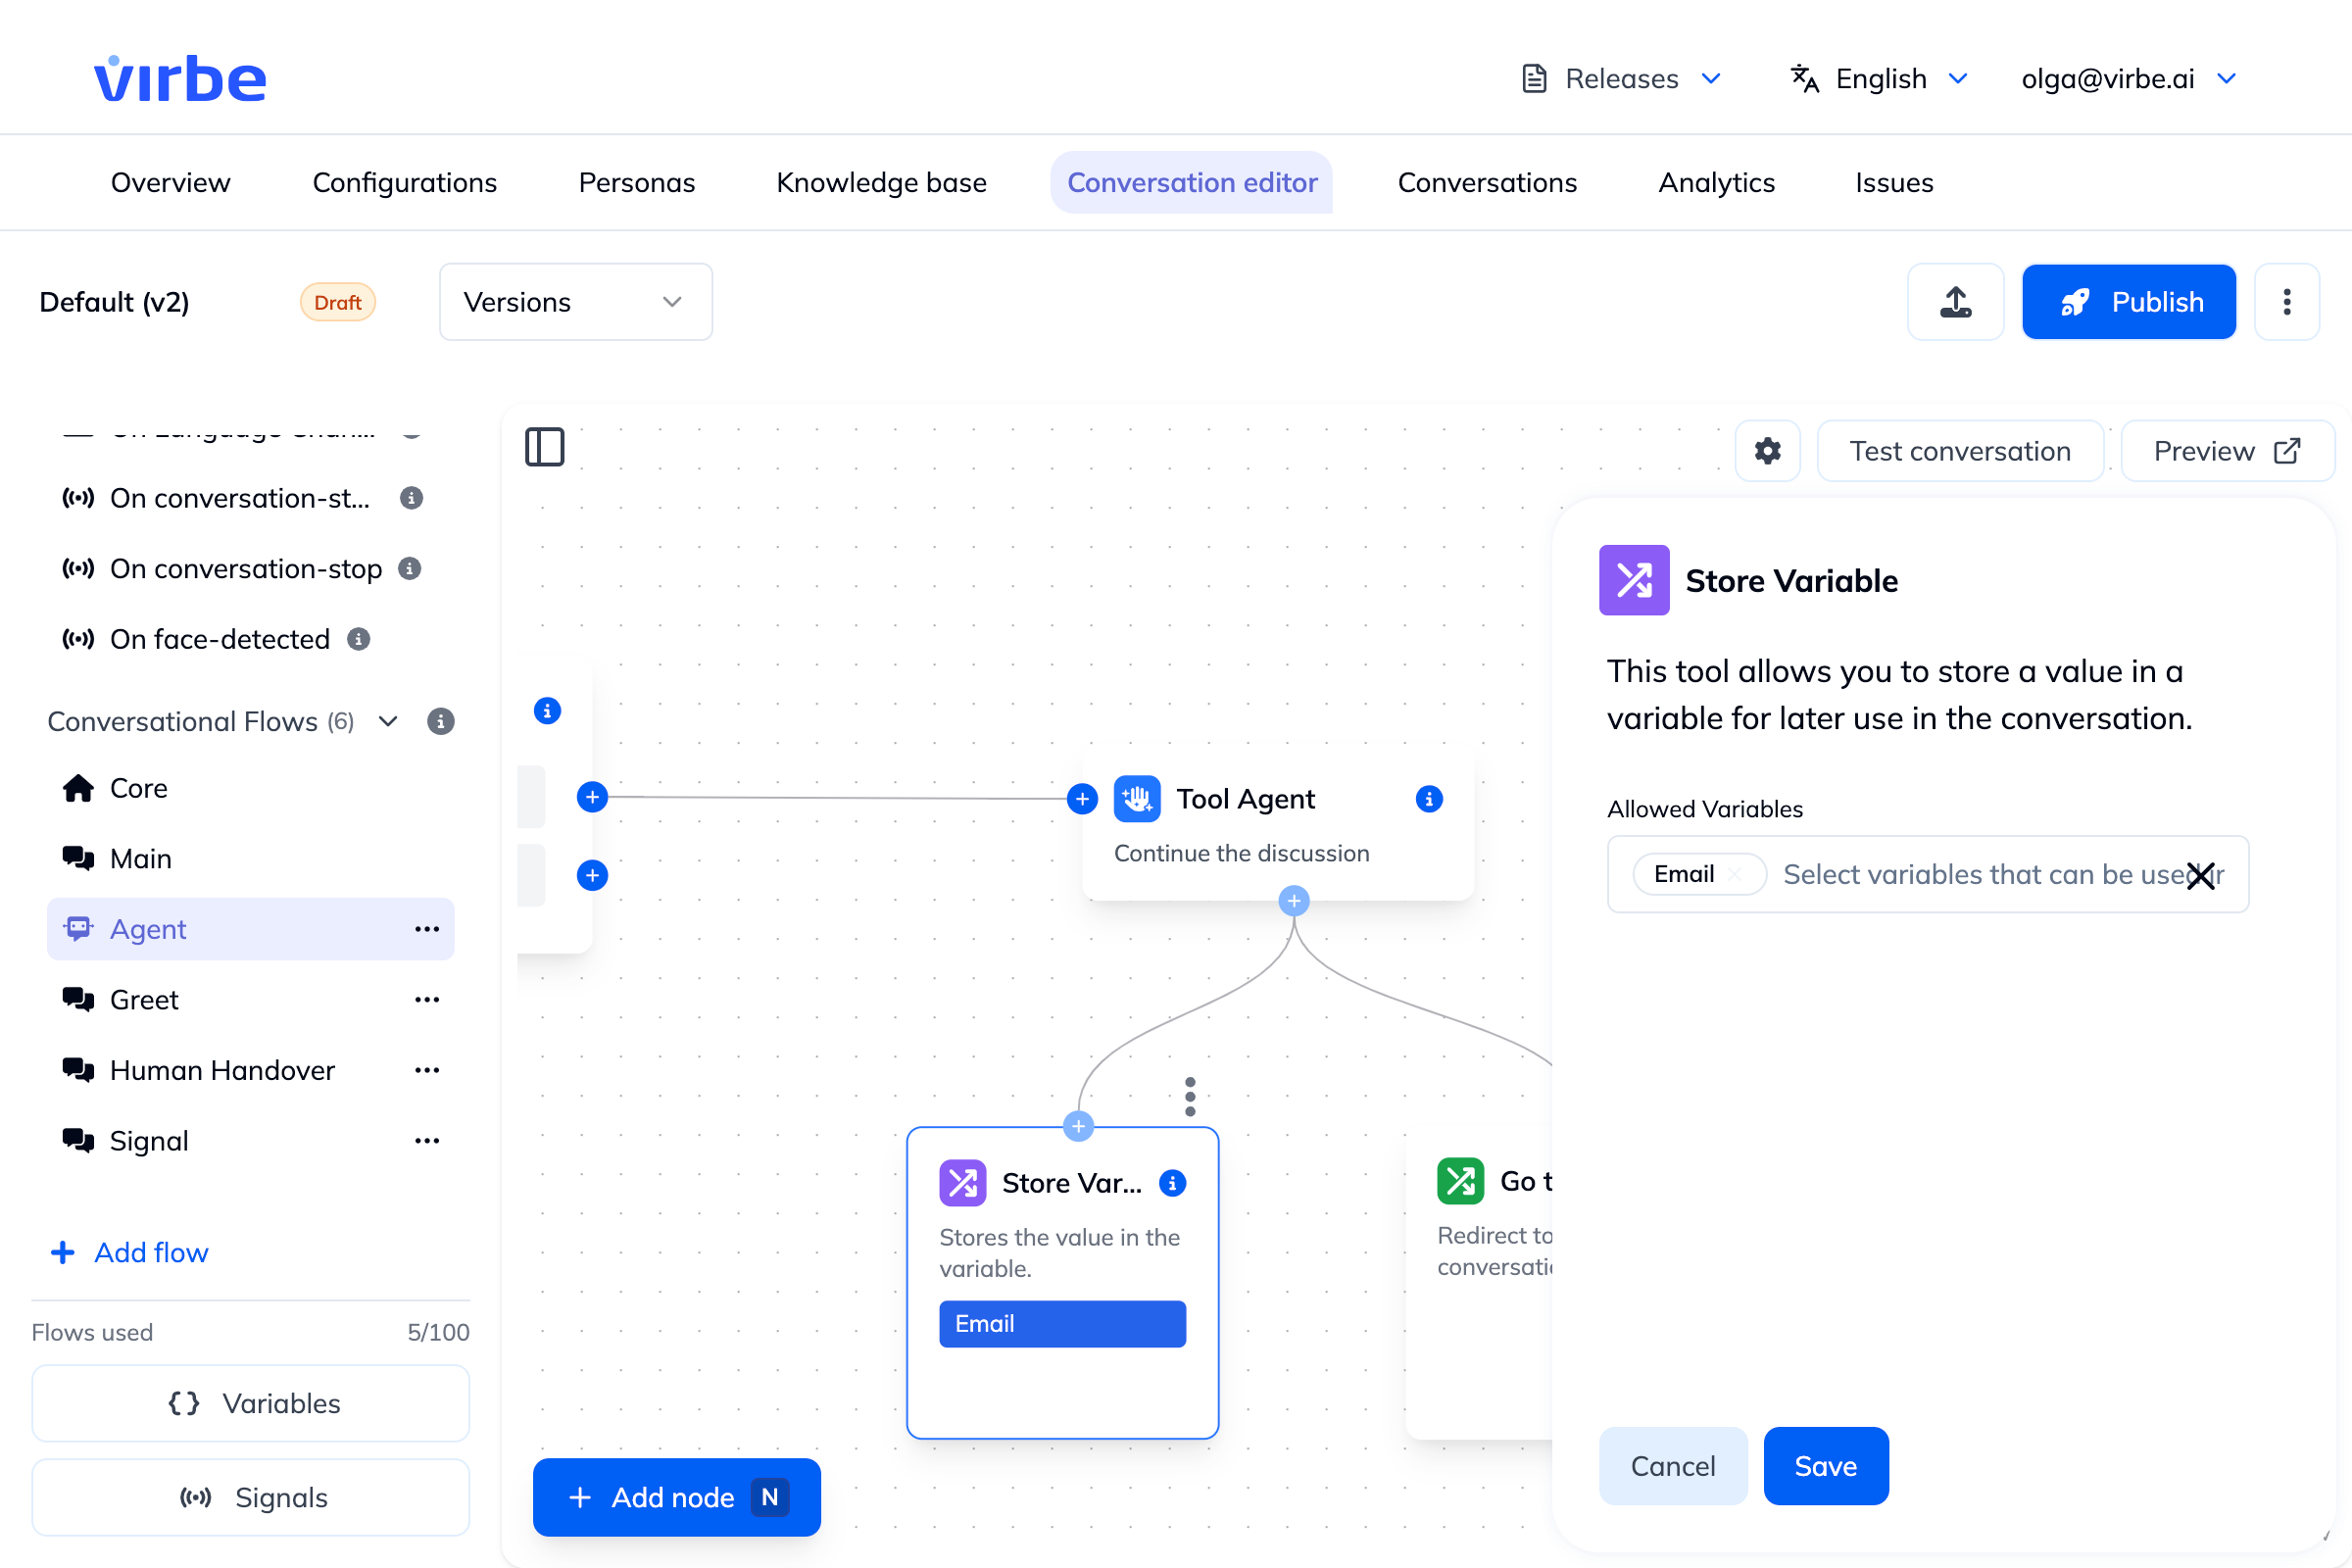Click the Publish button

point(2129,302)
